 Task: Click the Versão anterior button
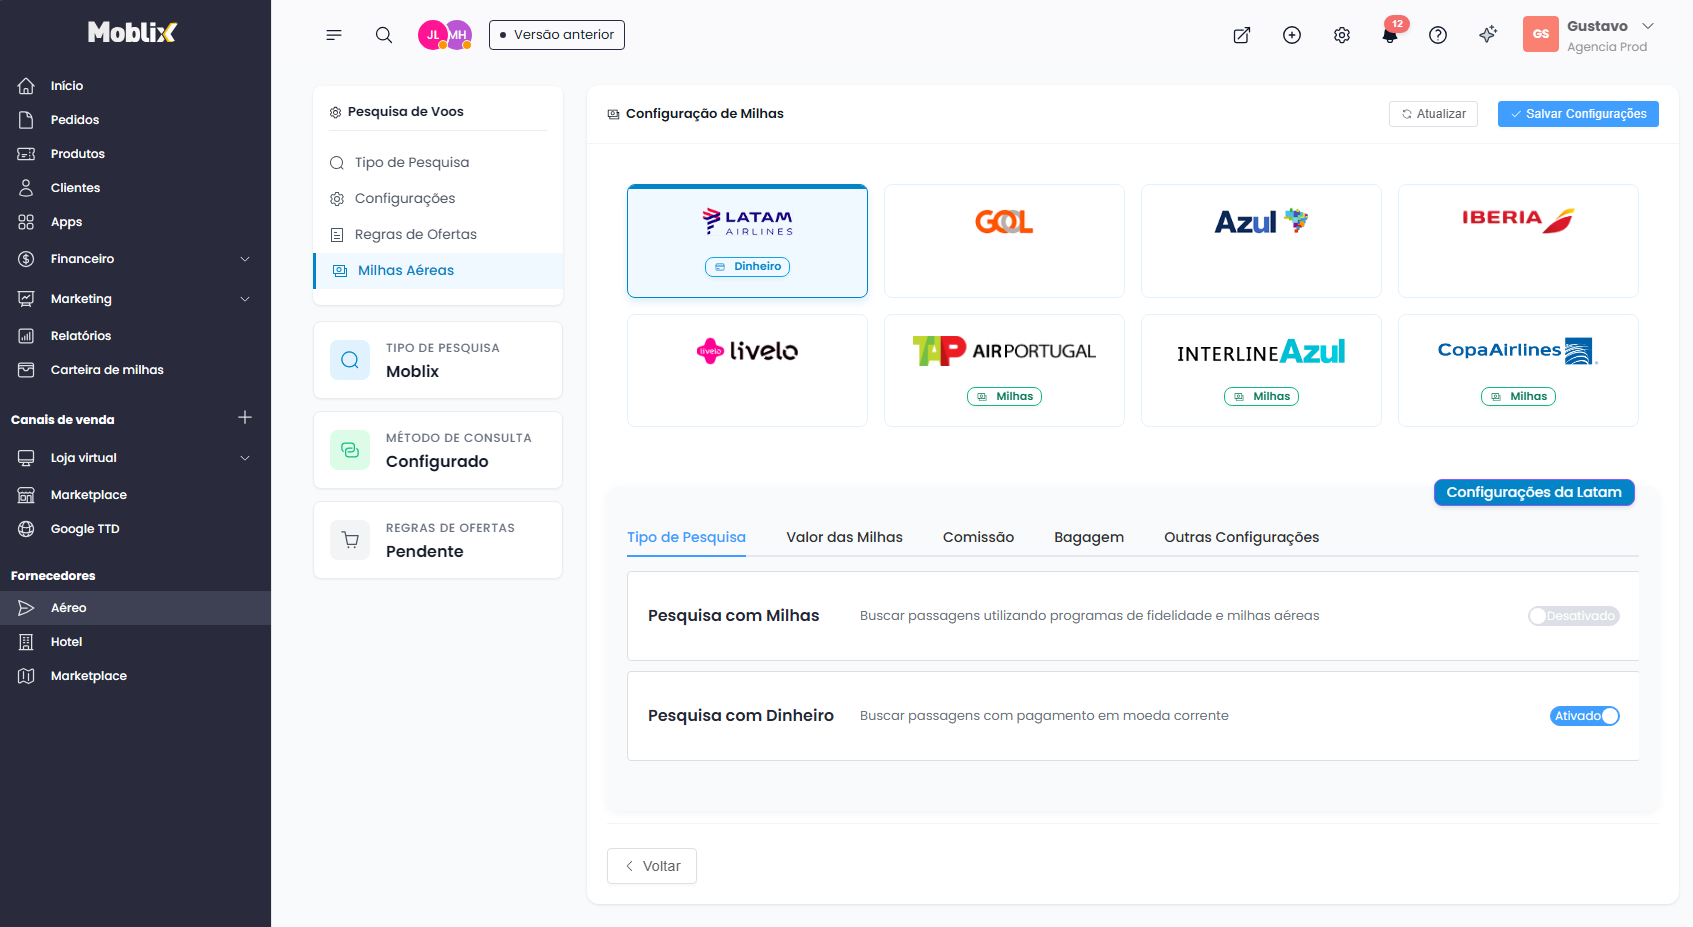click(x=557, y=35)
